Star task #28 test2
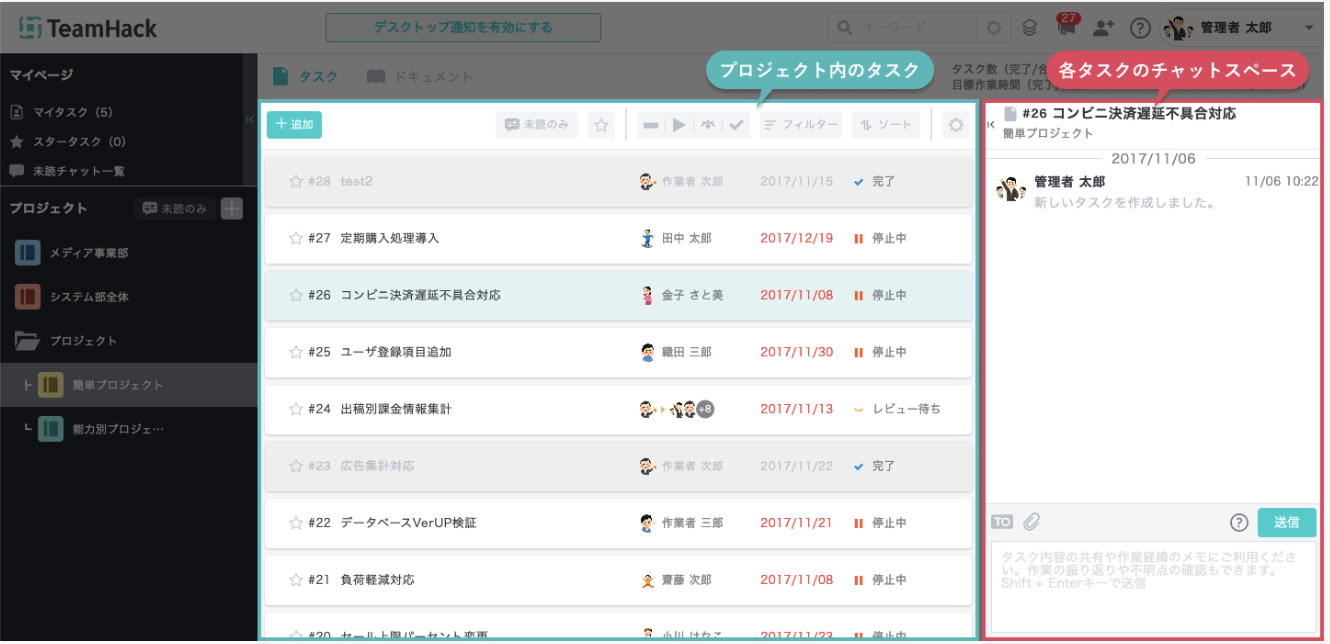Image resolution: width=1330 pixels, height=644 pixels. pyautogui.click(x=295, y=181)
